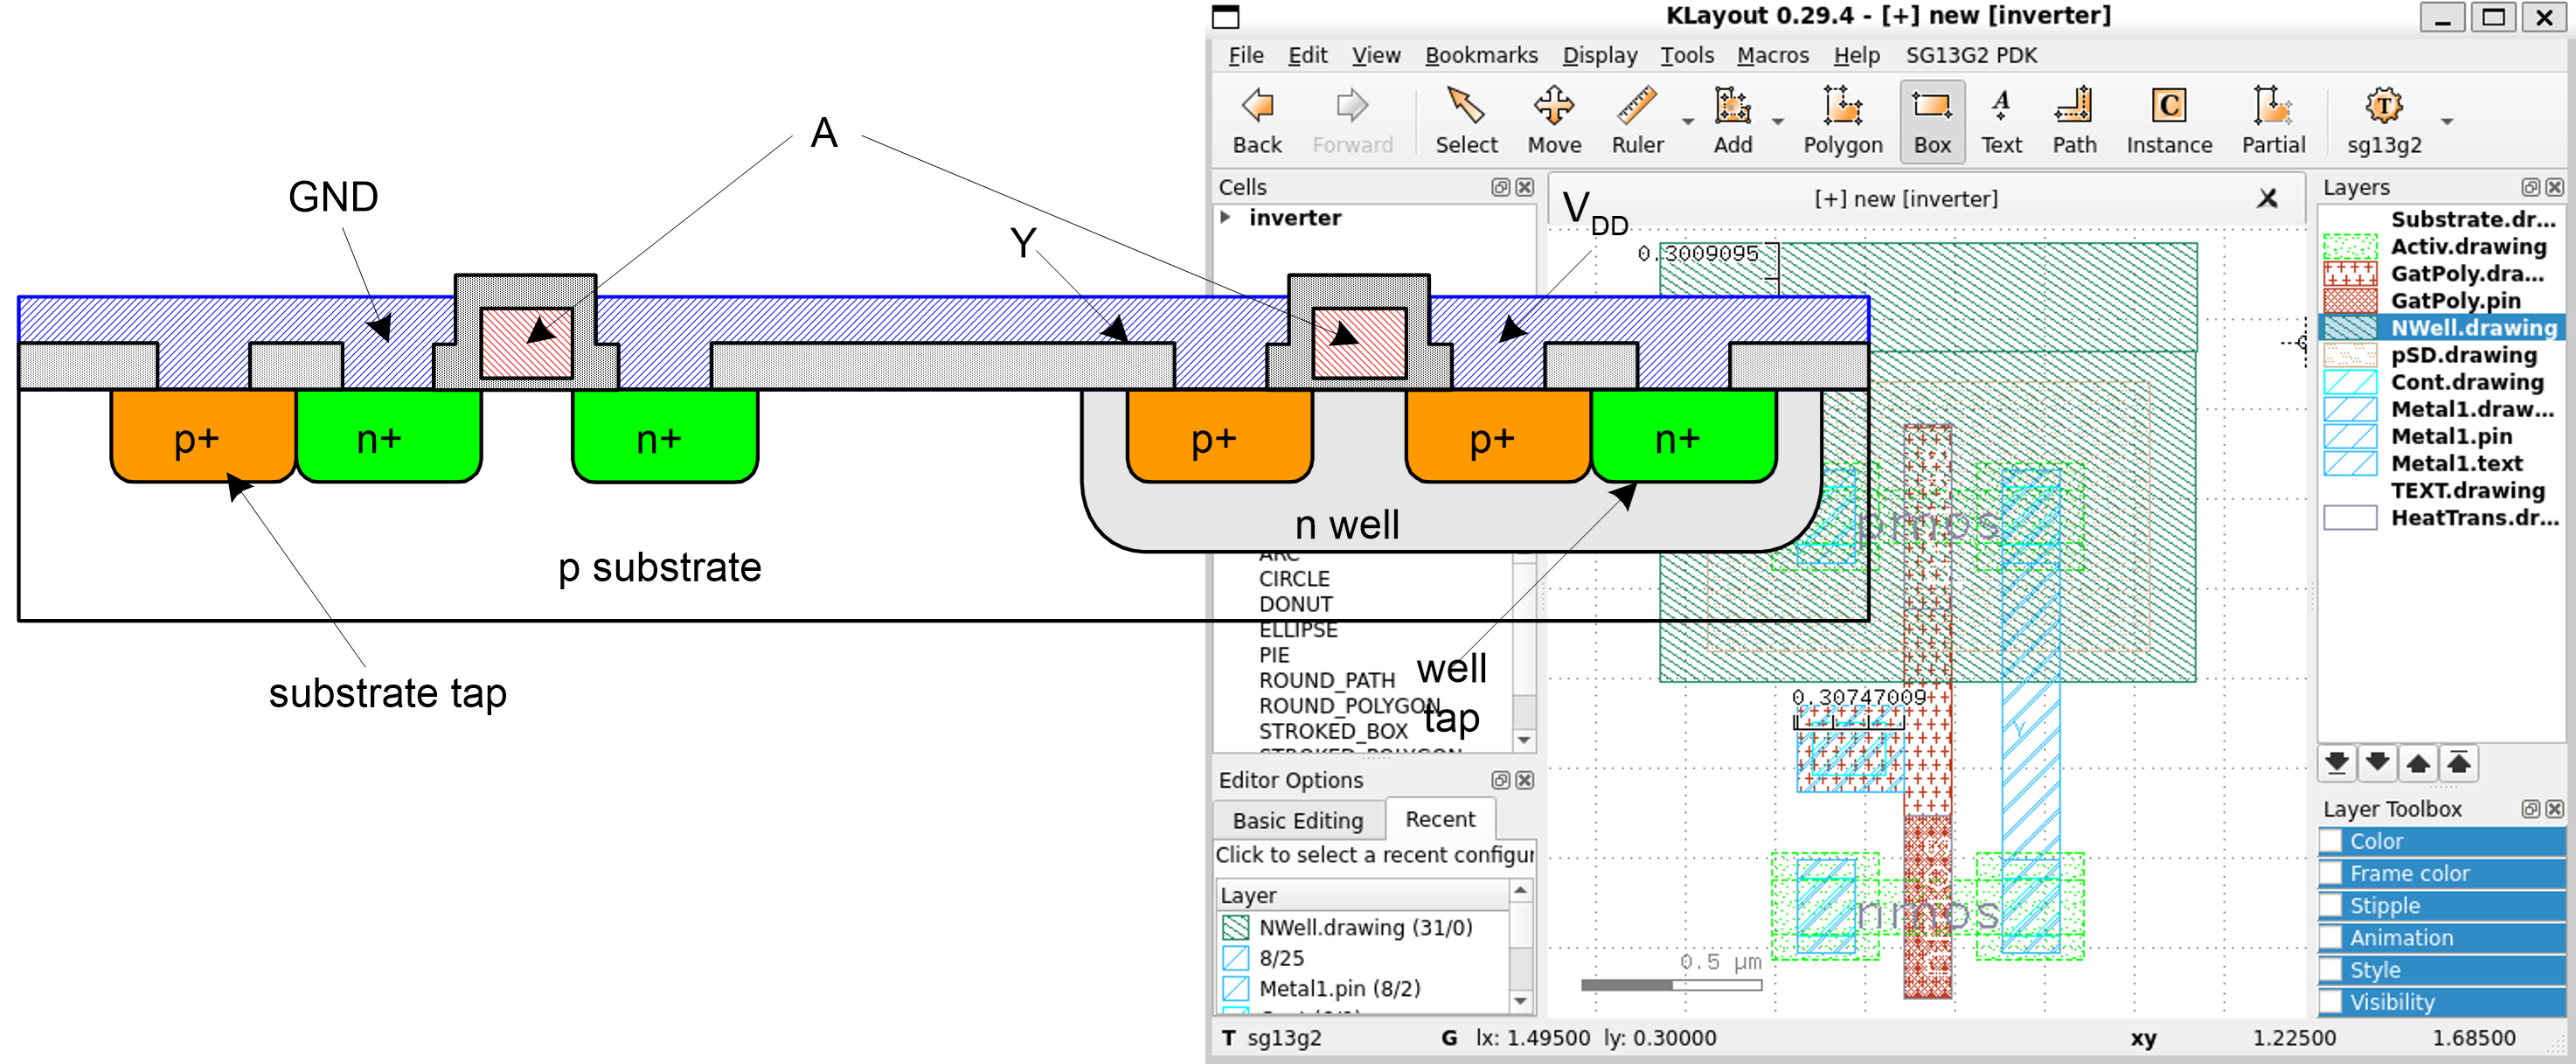Image resolution: width=2576 pixels, height=1064 pixels.
Task: Close the inverter layout tab
Action: coord(2267,199)
